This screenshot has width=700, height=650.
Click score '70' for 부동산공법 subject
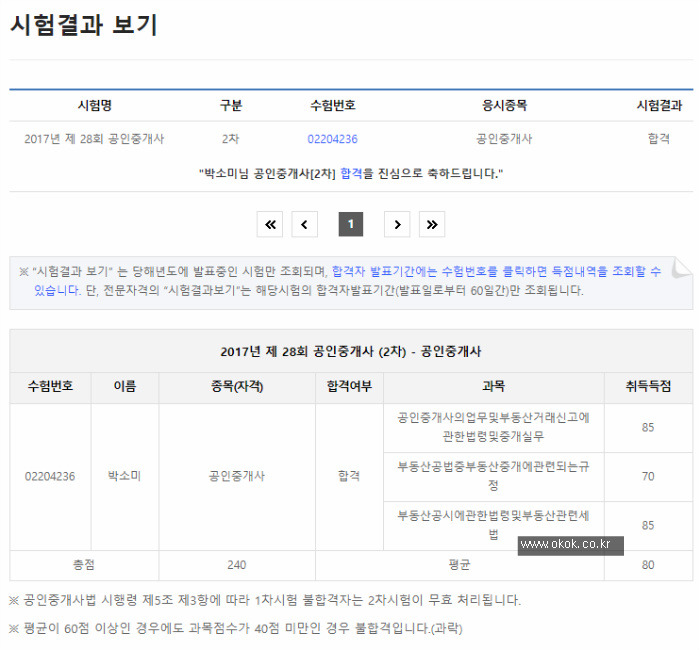coord(648,476)
